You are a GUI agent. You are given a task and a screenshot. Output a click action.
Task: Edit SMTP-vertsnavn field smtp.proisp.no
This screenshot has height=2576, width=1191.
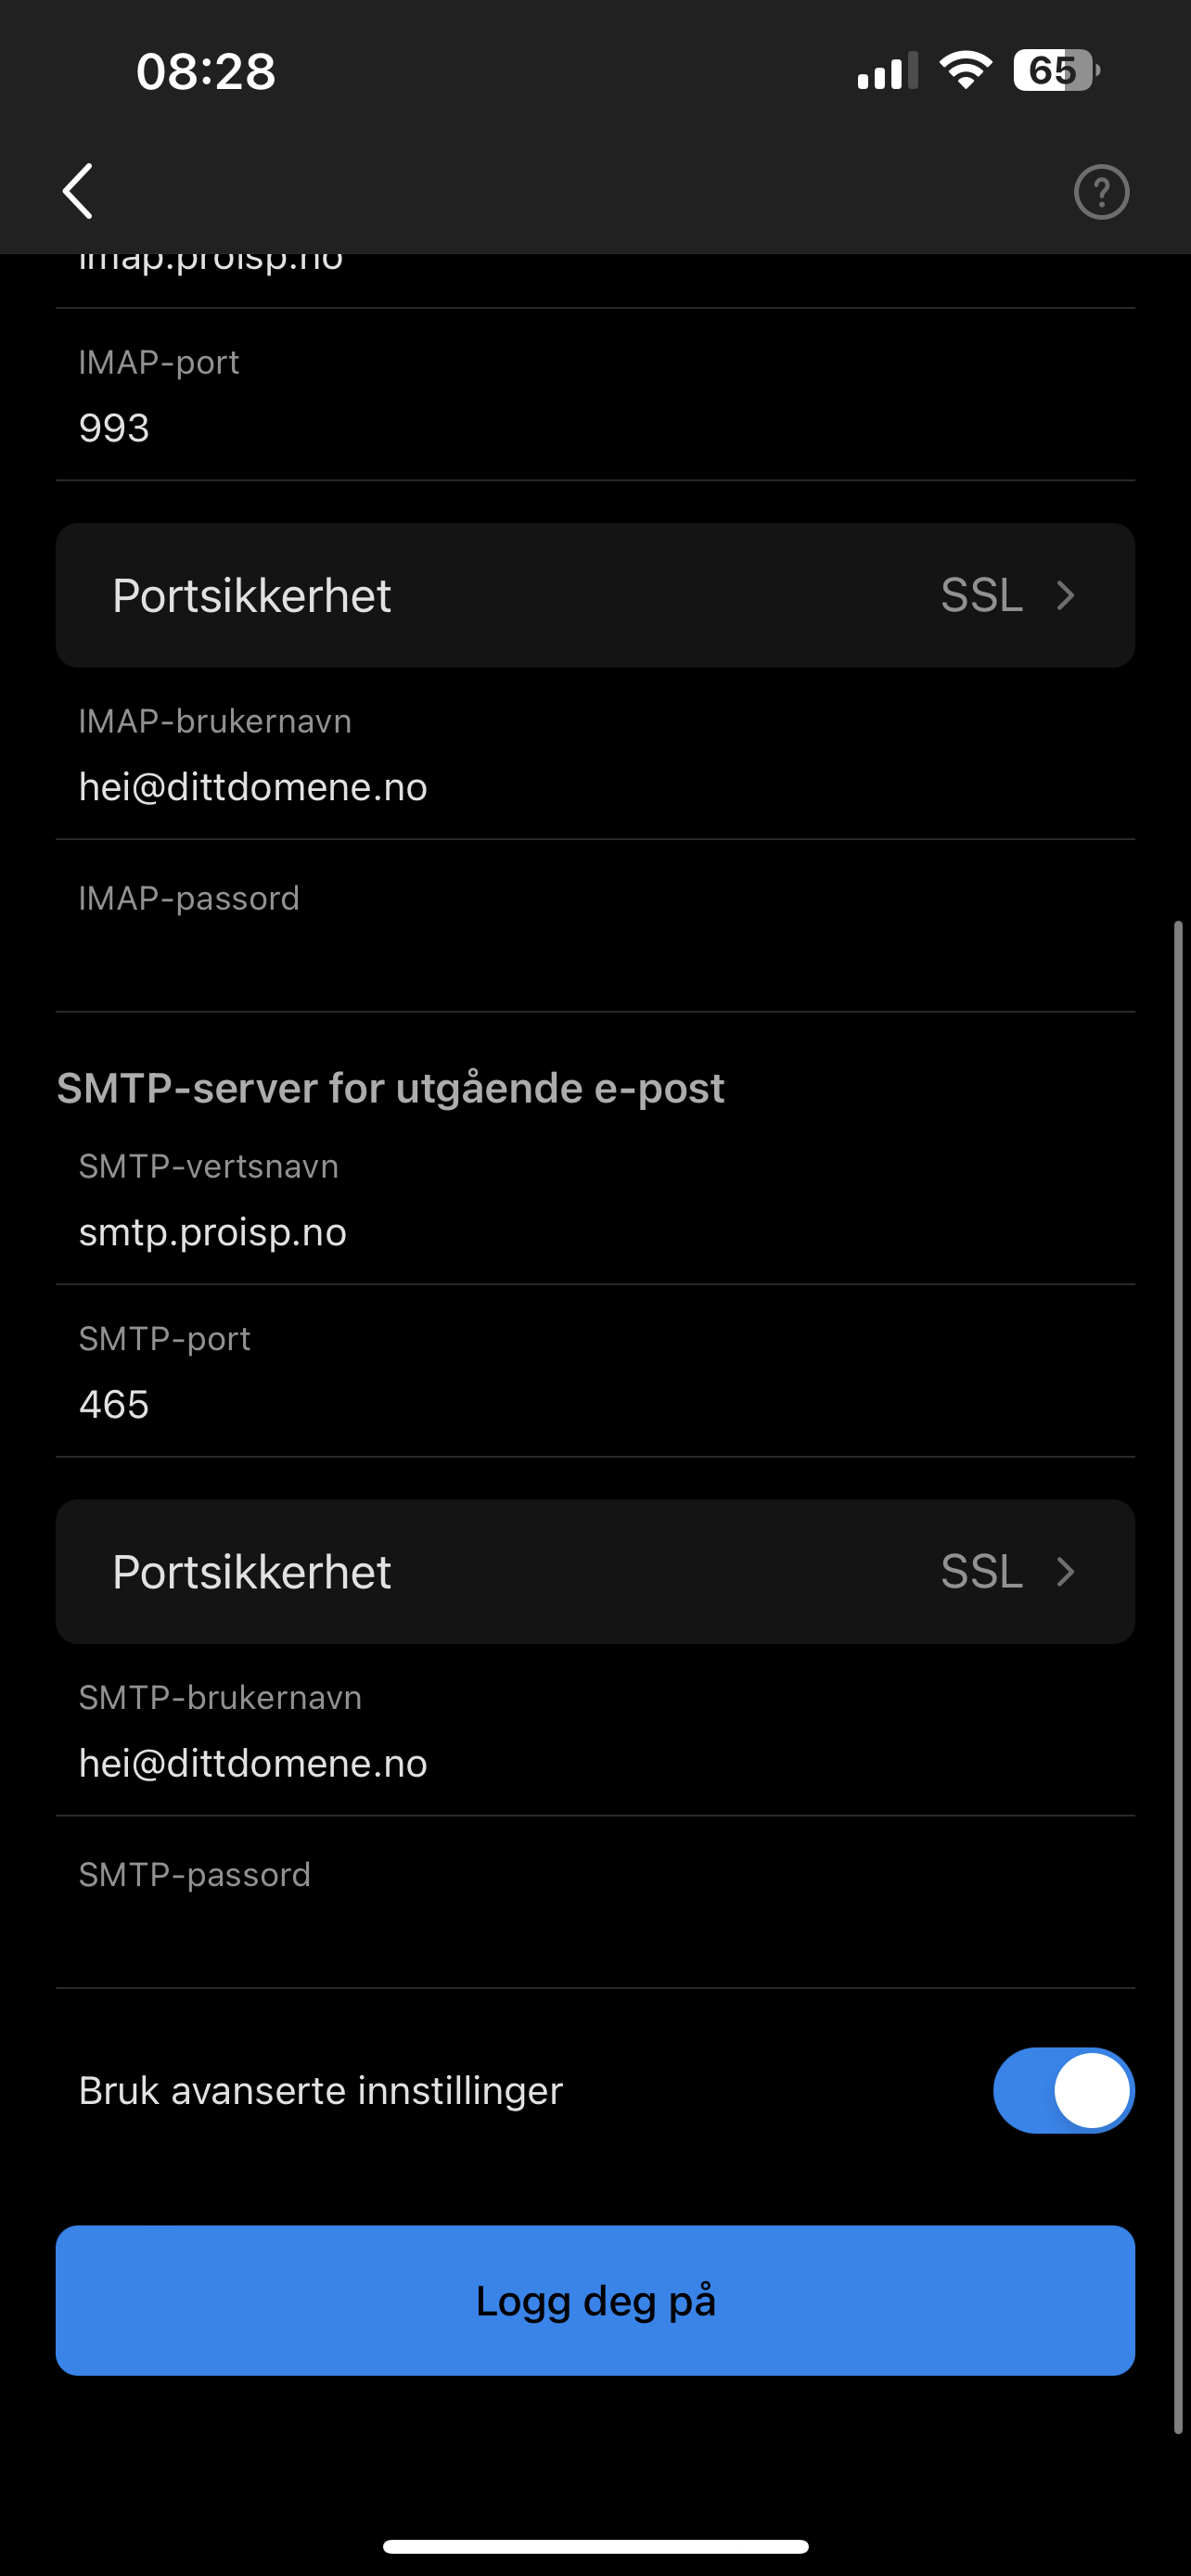[595, 1199]
